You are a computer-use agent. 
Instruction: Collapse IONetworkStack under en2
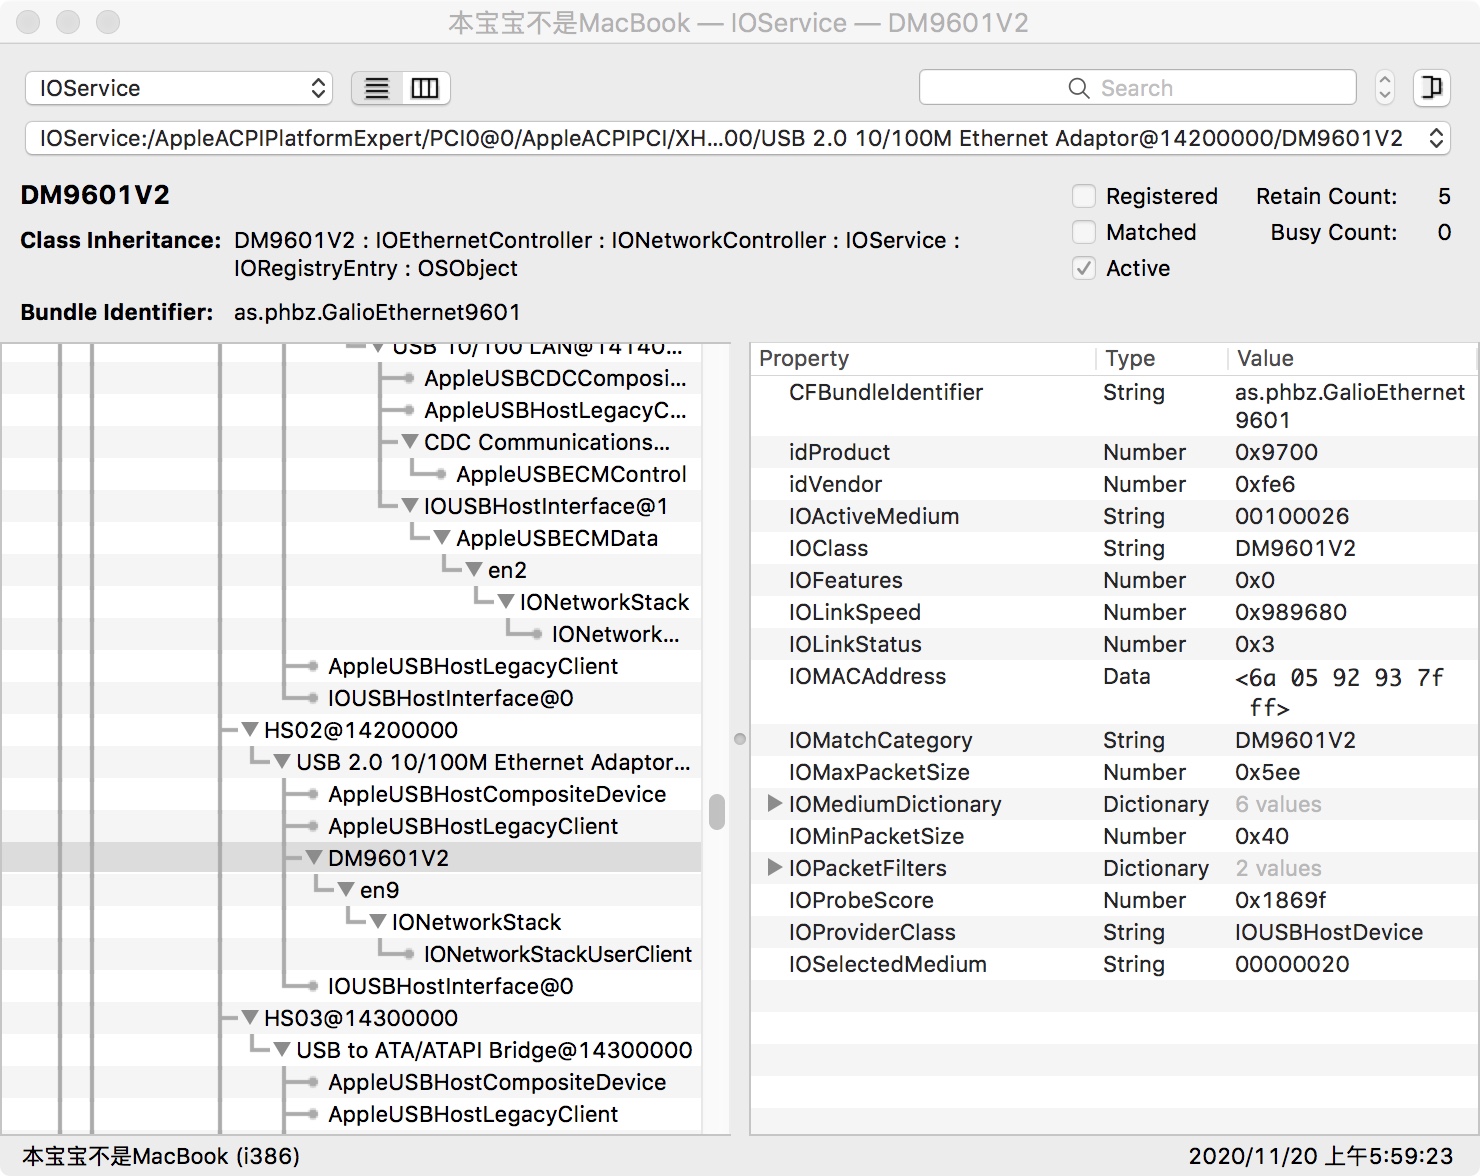click(506, 602)
